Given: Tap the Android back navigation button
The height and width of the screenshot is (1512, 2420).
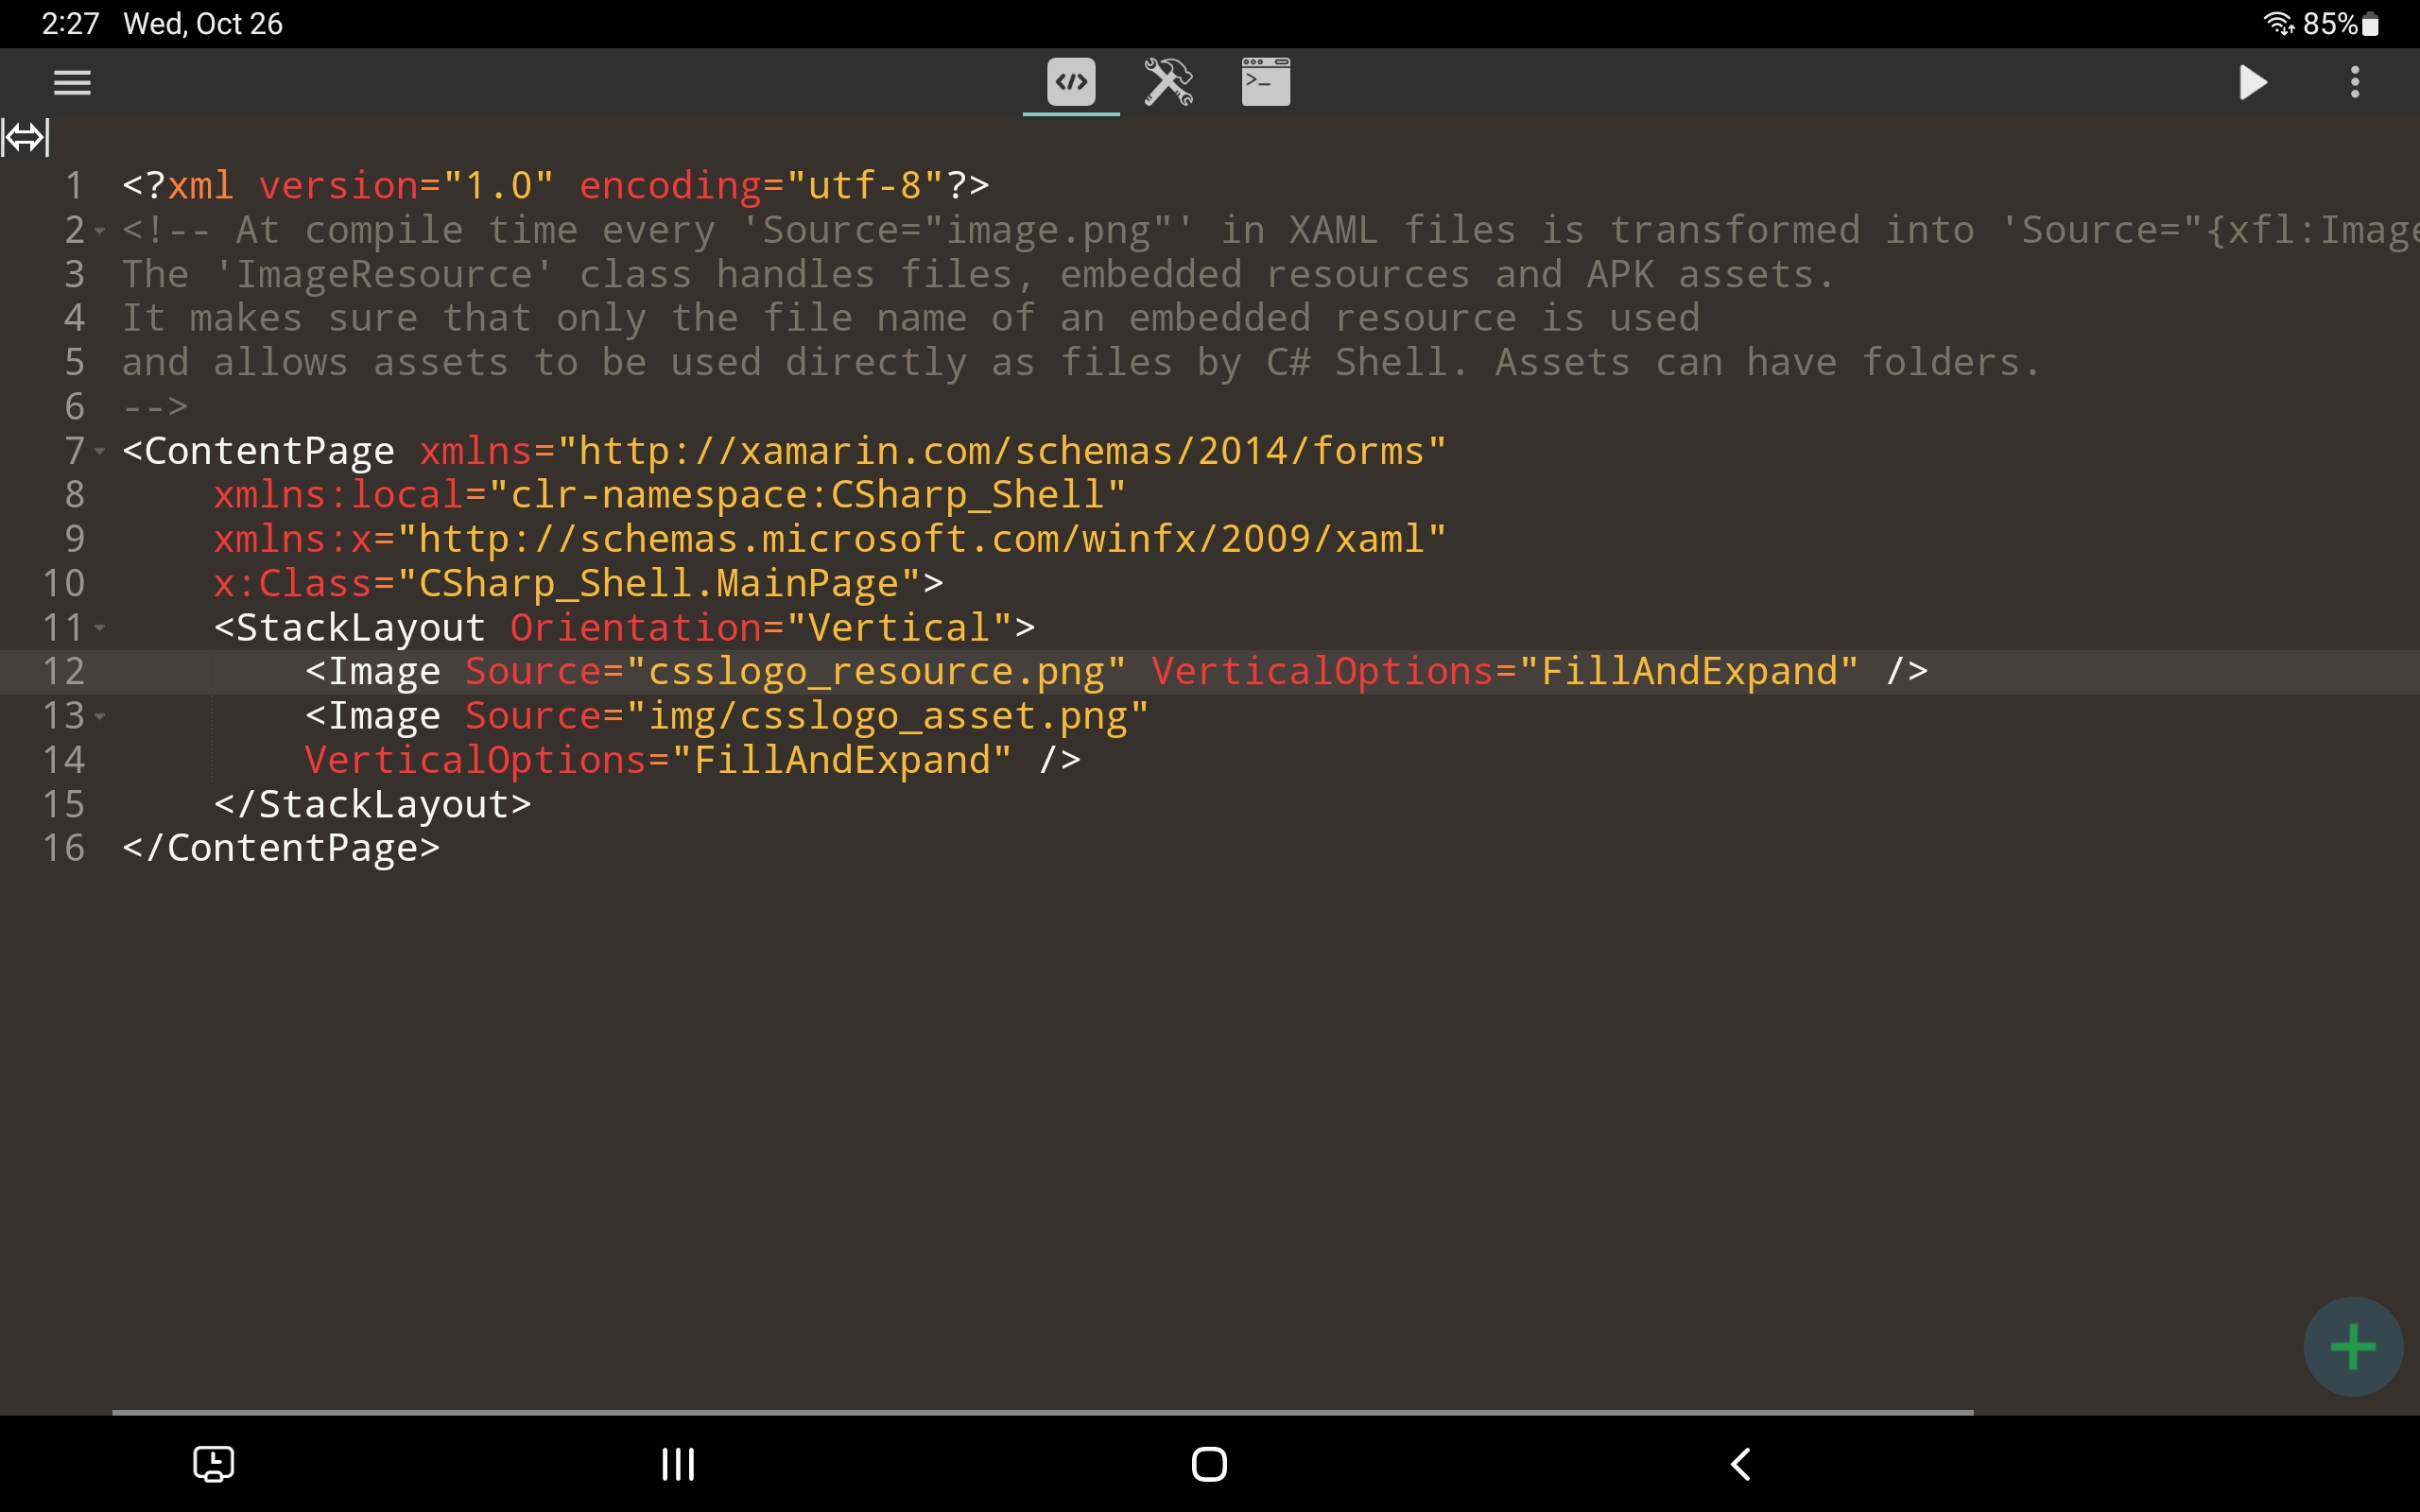Looking at the screenshot, I should click(1741, 1464).
